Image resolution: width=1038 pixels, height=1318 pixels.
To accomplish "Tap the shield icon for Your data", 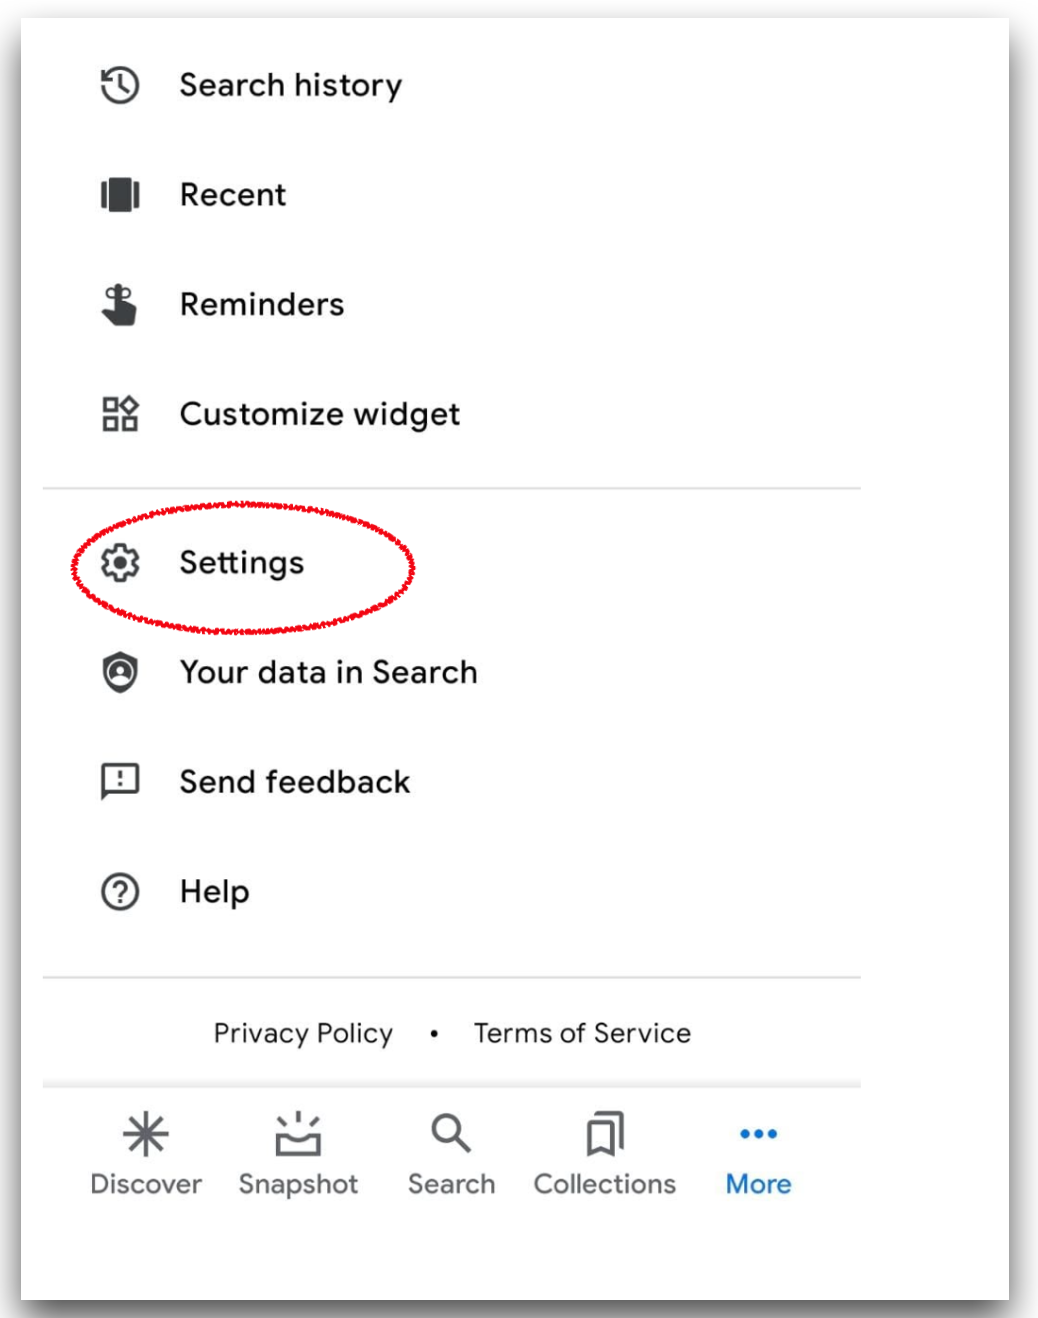I will pyautogui.click(x=120, y=672).
